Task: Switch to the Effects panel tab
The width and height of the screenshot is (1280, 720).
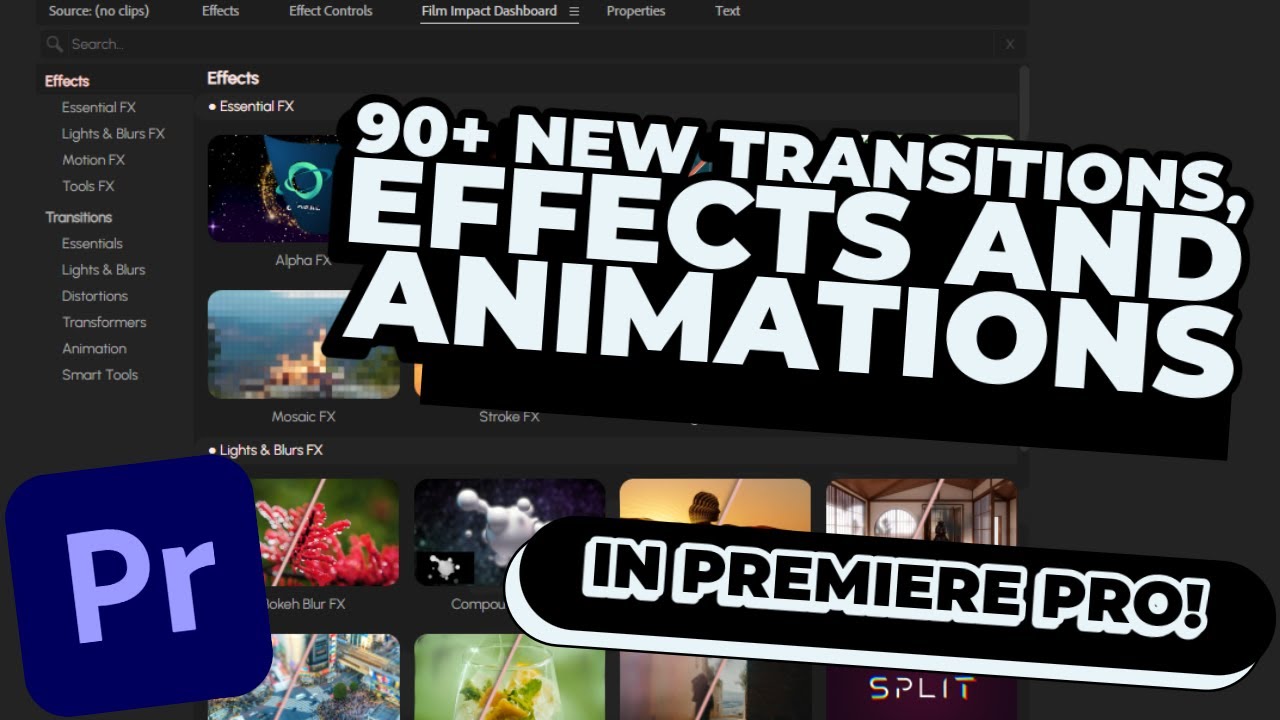Action: click(x=220, y=11)
